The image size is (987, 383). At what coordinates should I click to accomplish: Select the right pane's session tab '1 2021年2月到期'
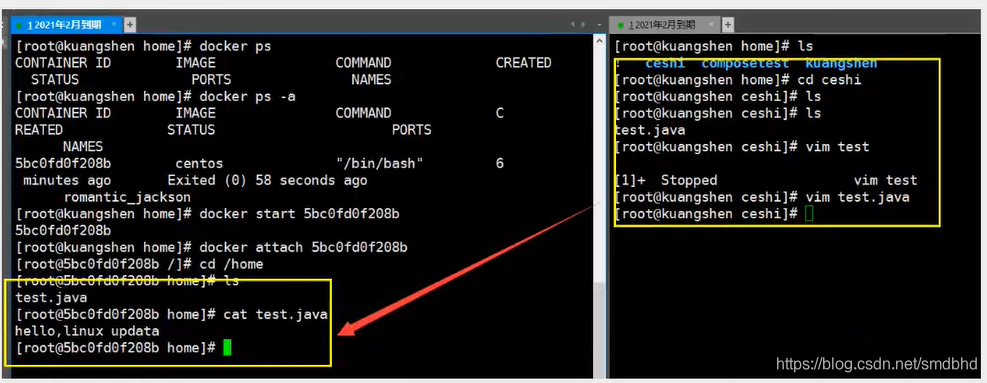pos(666,25)
